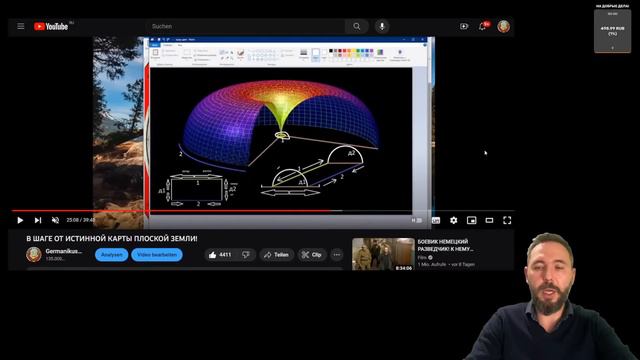
Task: Go to YouTube home via logo
Action: (51, 27)
